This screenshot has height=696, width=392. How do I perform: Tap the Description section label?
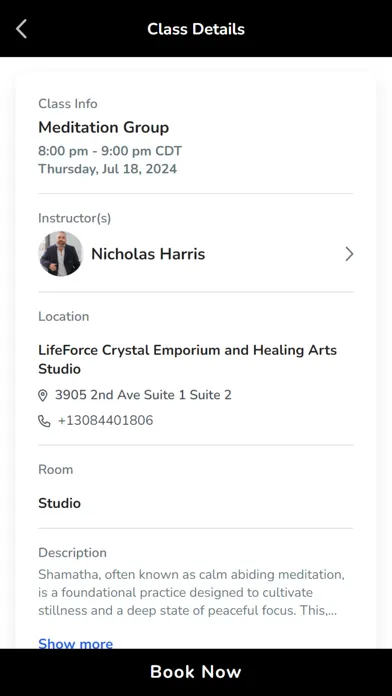pyautogui.click(x=72, y=553)
